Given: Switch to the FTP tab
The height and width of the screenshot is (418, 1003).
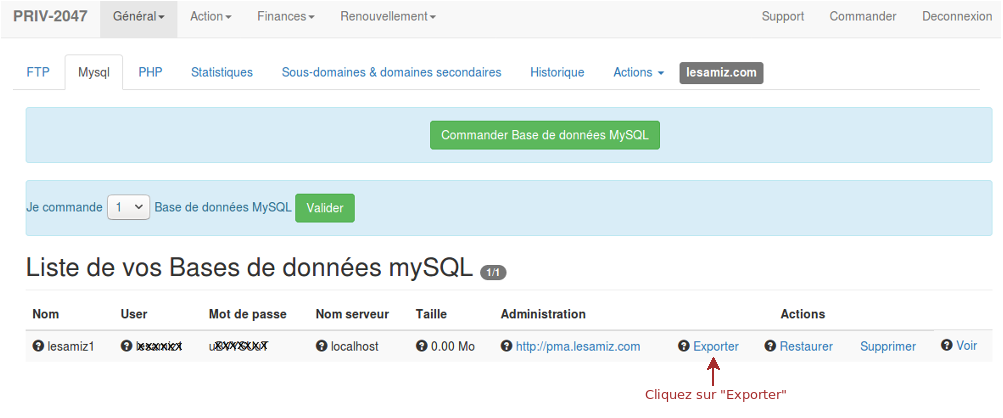Looking at the screenshot, I should tap(38, 72).
